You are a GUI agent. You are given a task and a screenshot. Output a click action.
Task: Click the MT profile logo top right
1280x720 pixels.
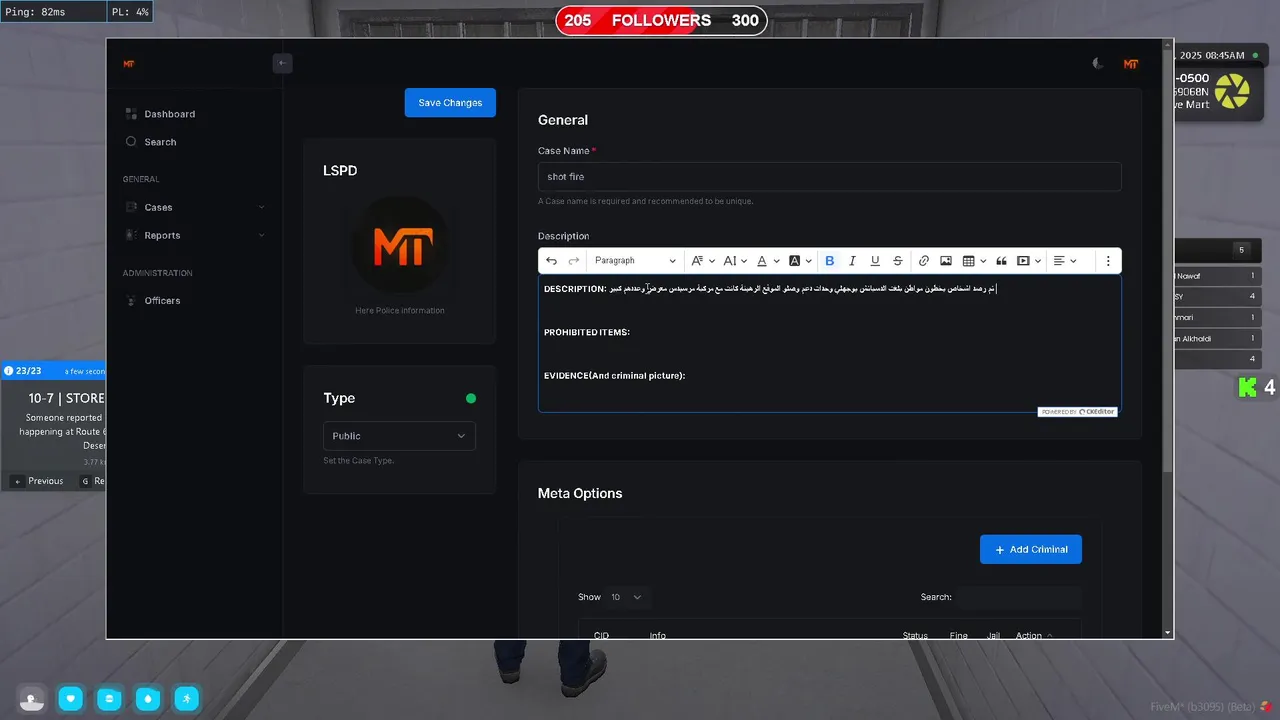(1131, 64)
